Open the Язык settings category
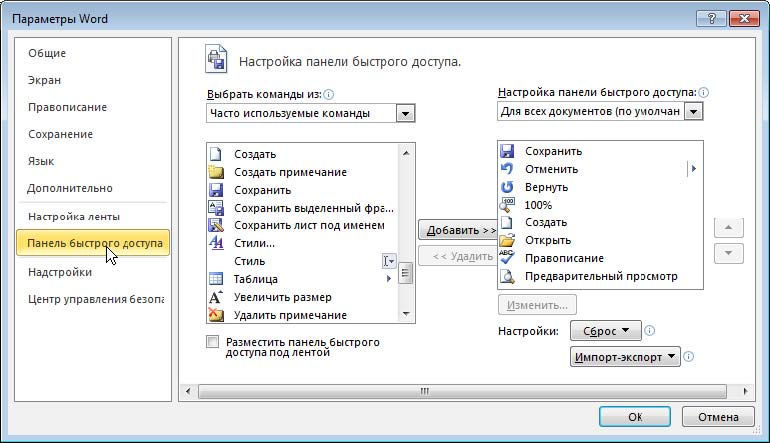 click(41, 161)
